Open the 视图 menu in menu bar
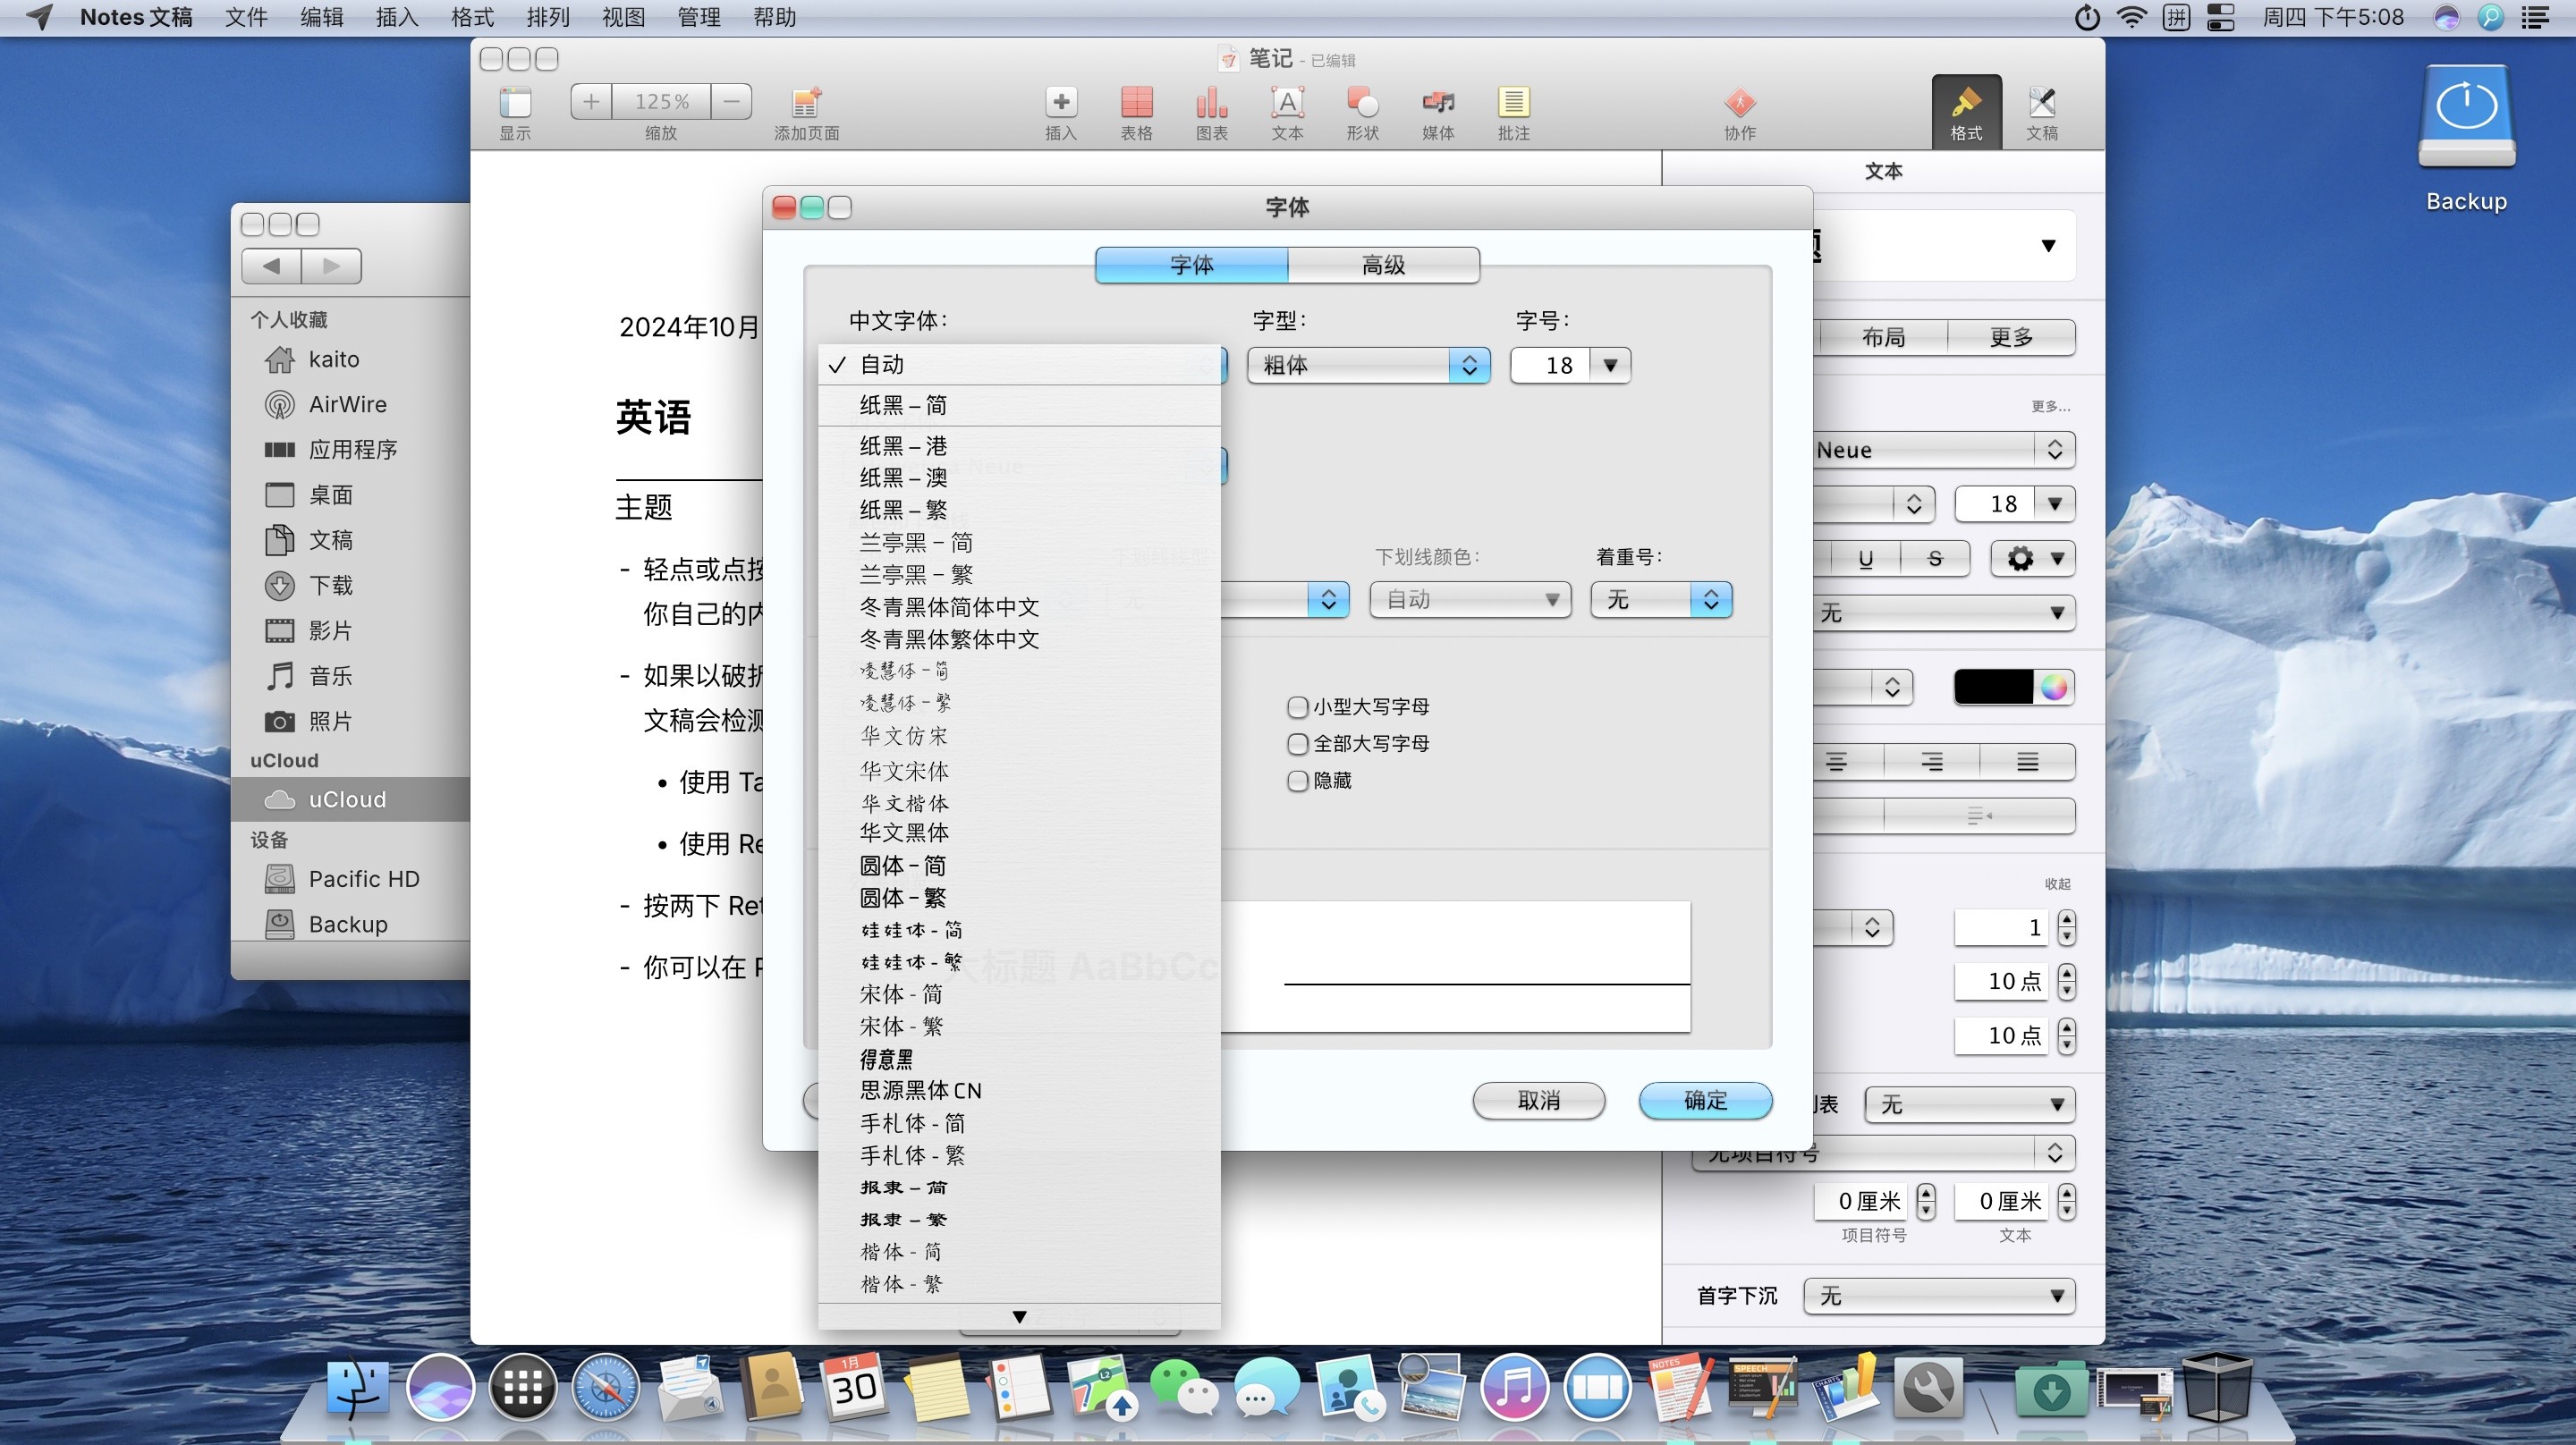2576x1445 pixels. click(623, 17)
